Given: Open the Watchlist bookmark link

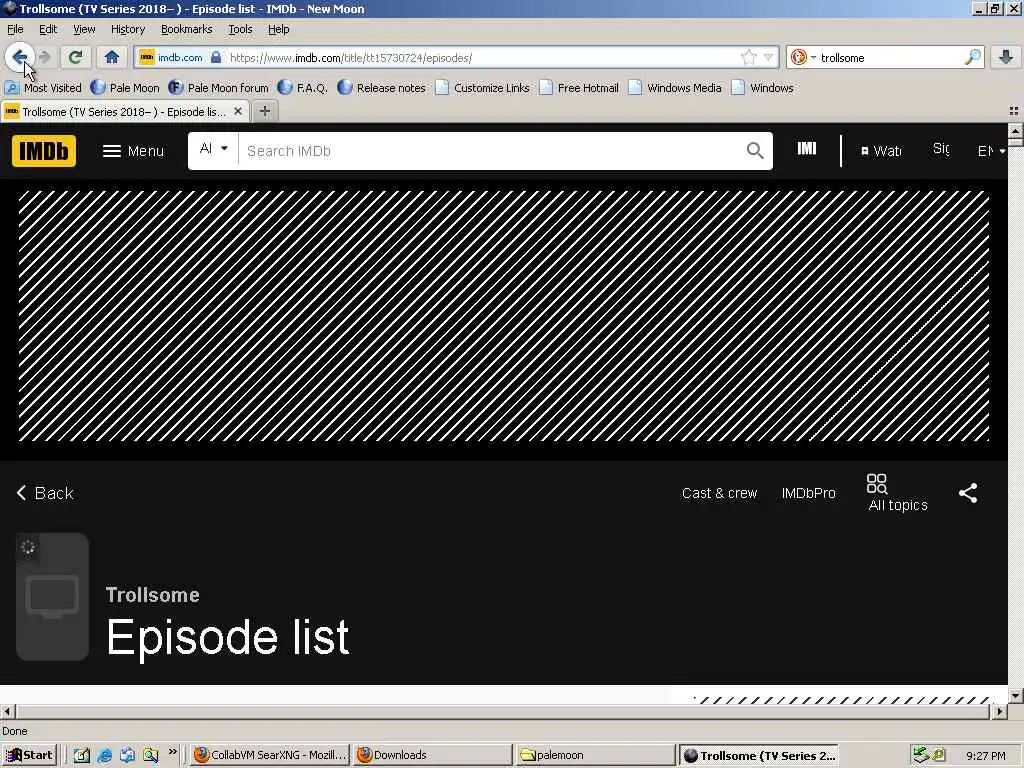Looking at the screenshot, I should (x=881, y=151).
